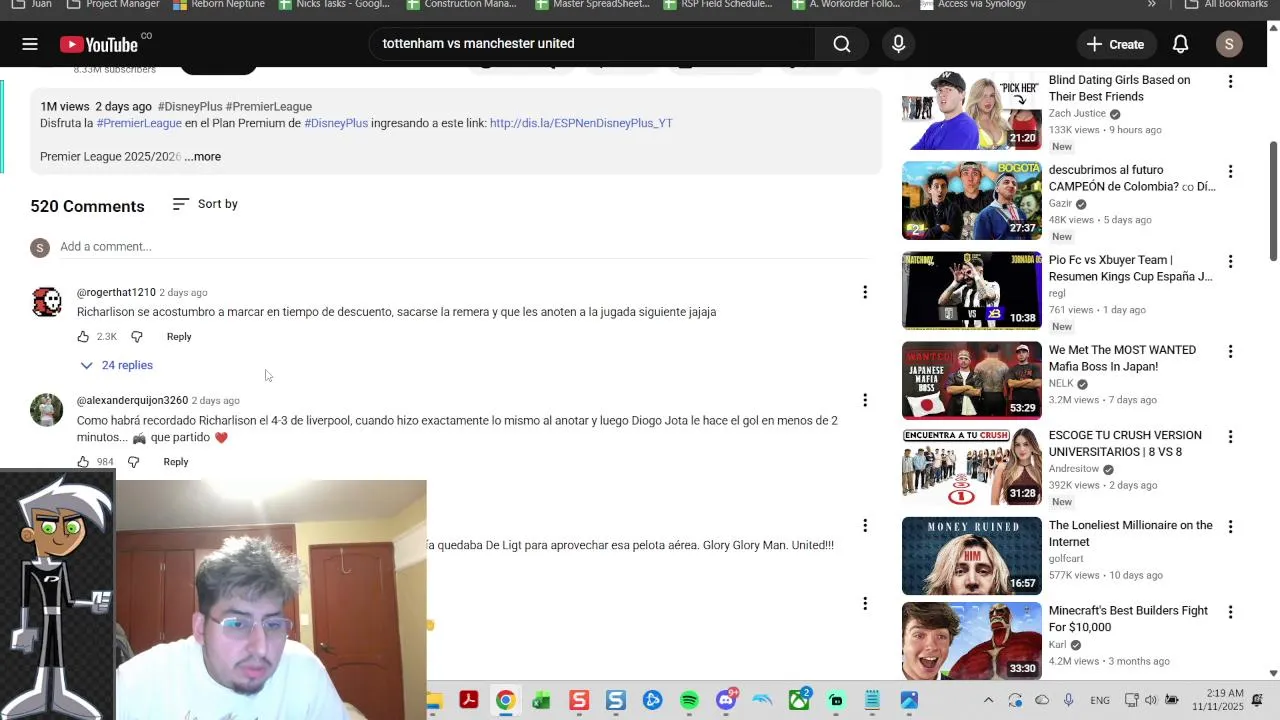Screen dimensions: 1280x720
Task: Open menu for We Met The MOST WANTED video
Action: tap(1230, 351)
